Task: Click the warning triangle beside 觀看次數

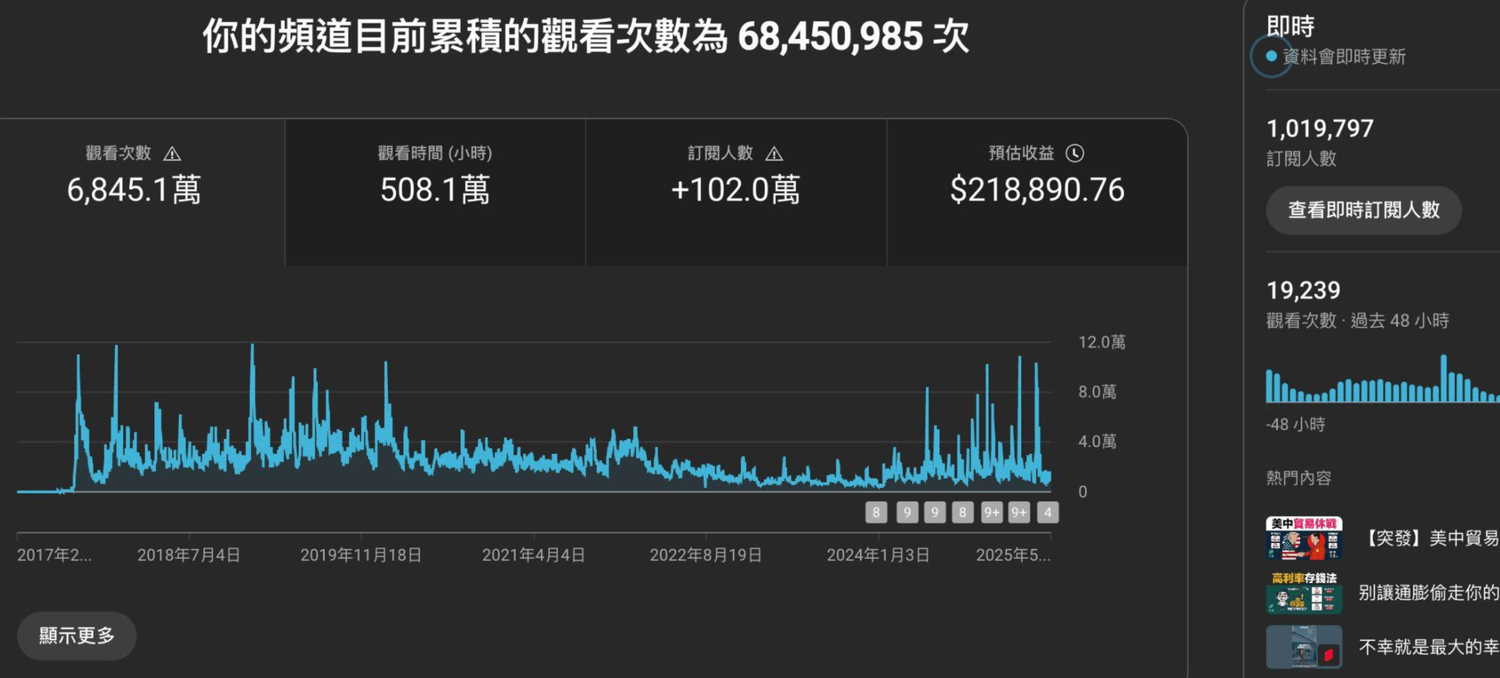Action: (x=172, y=154)
